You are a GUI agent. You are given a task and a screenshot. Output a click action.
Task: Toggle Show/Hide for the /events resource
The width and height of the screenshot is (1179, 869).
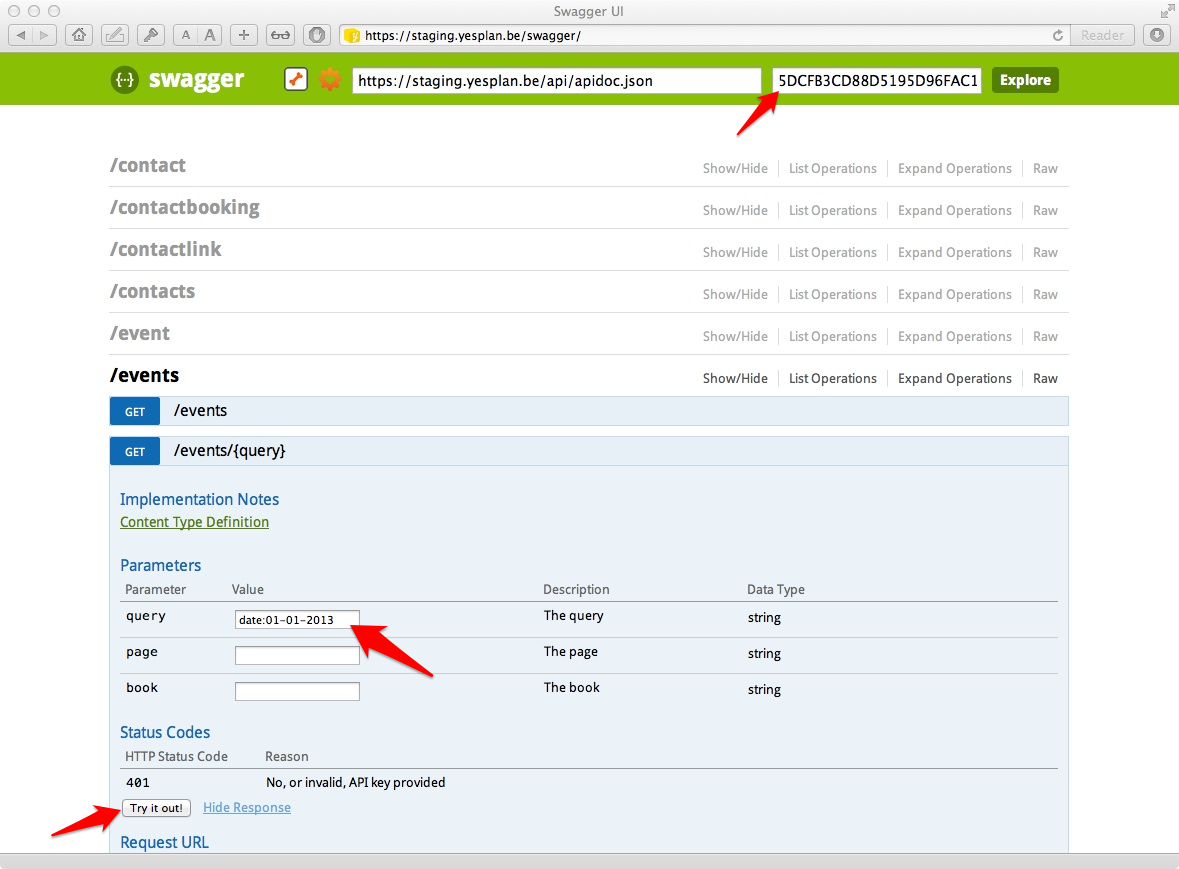click(735, 379)
